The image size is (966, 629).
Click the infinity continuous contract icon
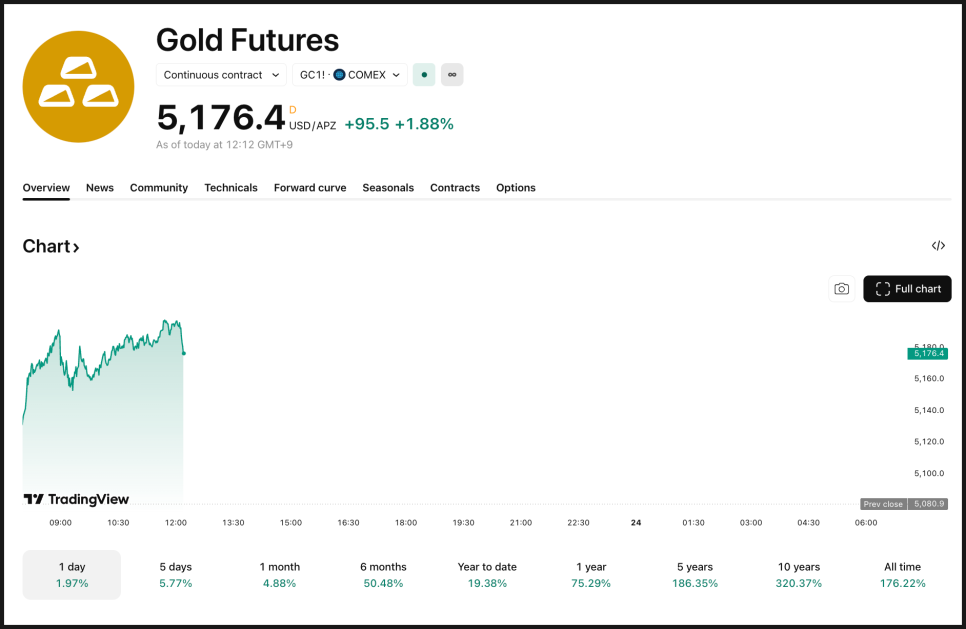(452, 75)
